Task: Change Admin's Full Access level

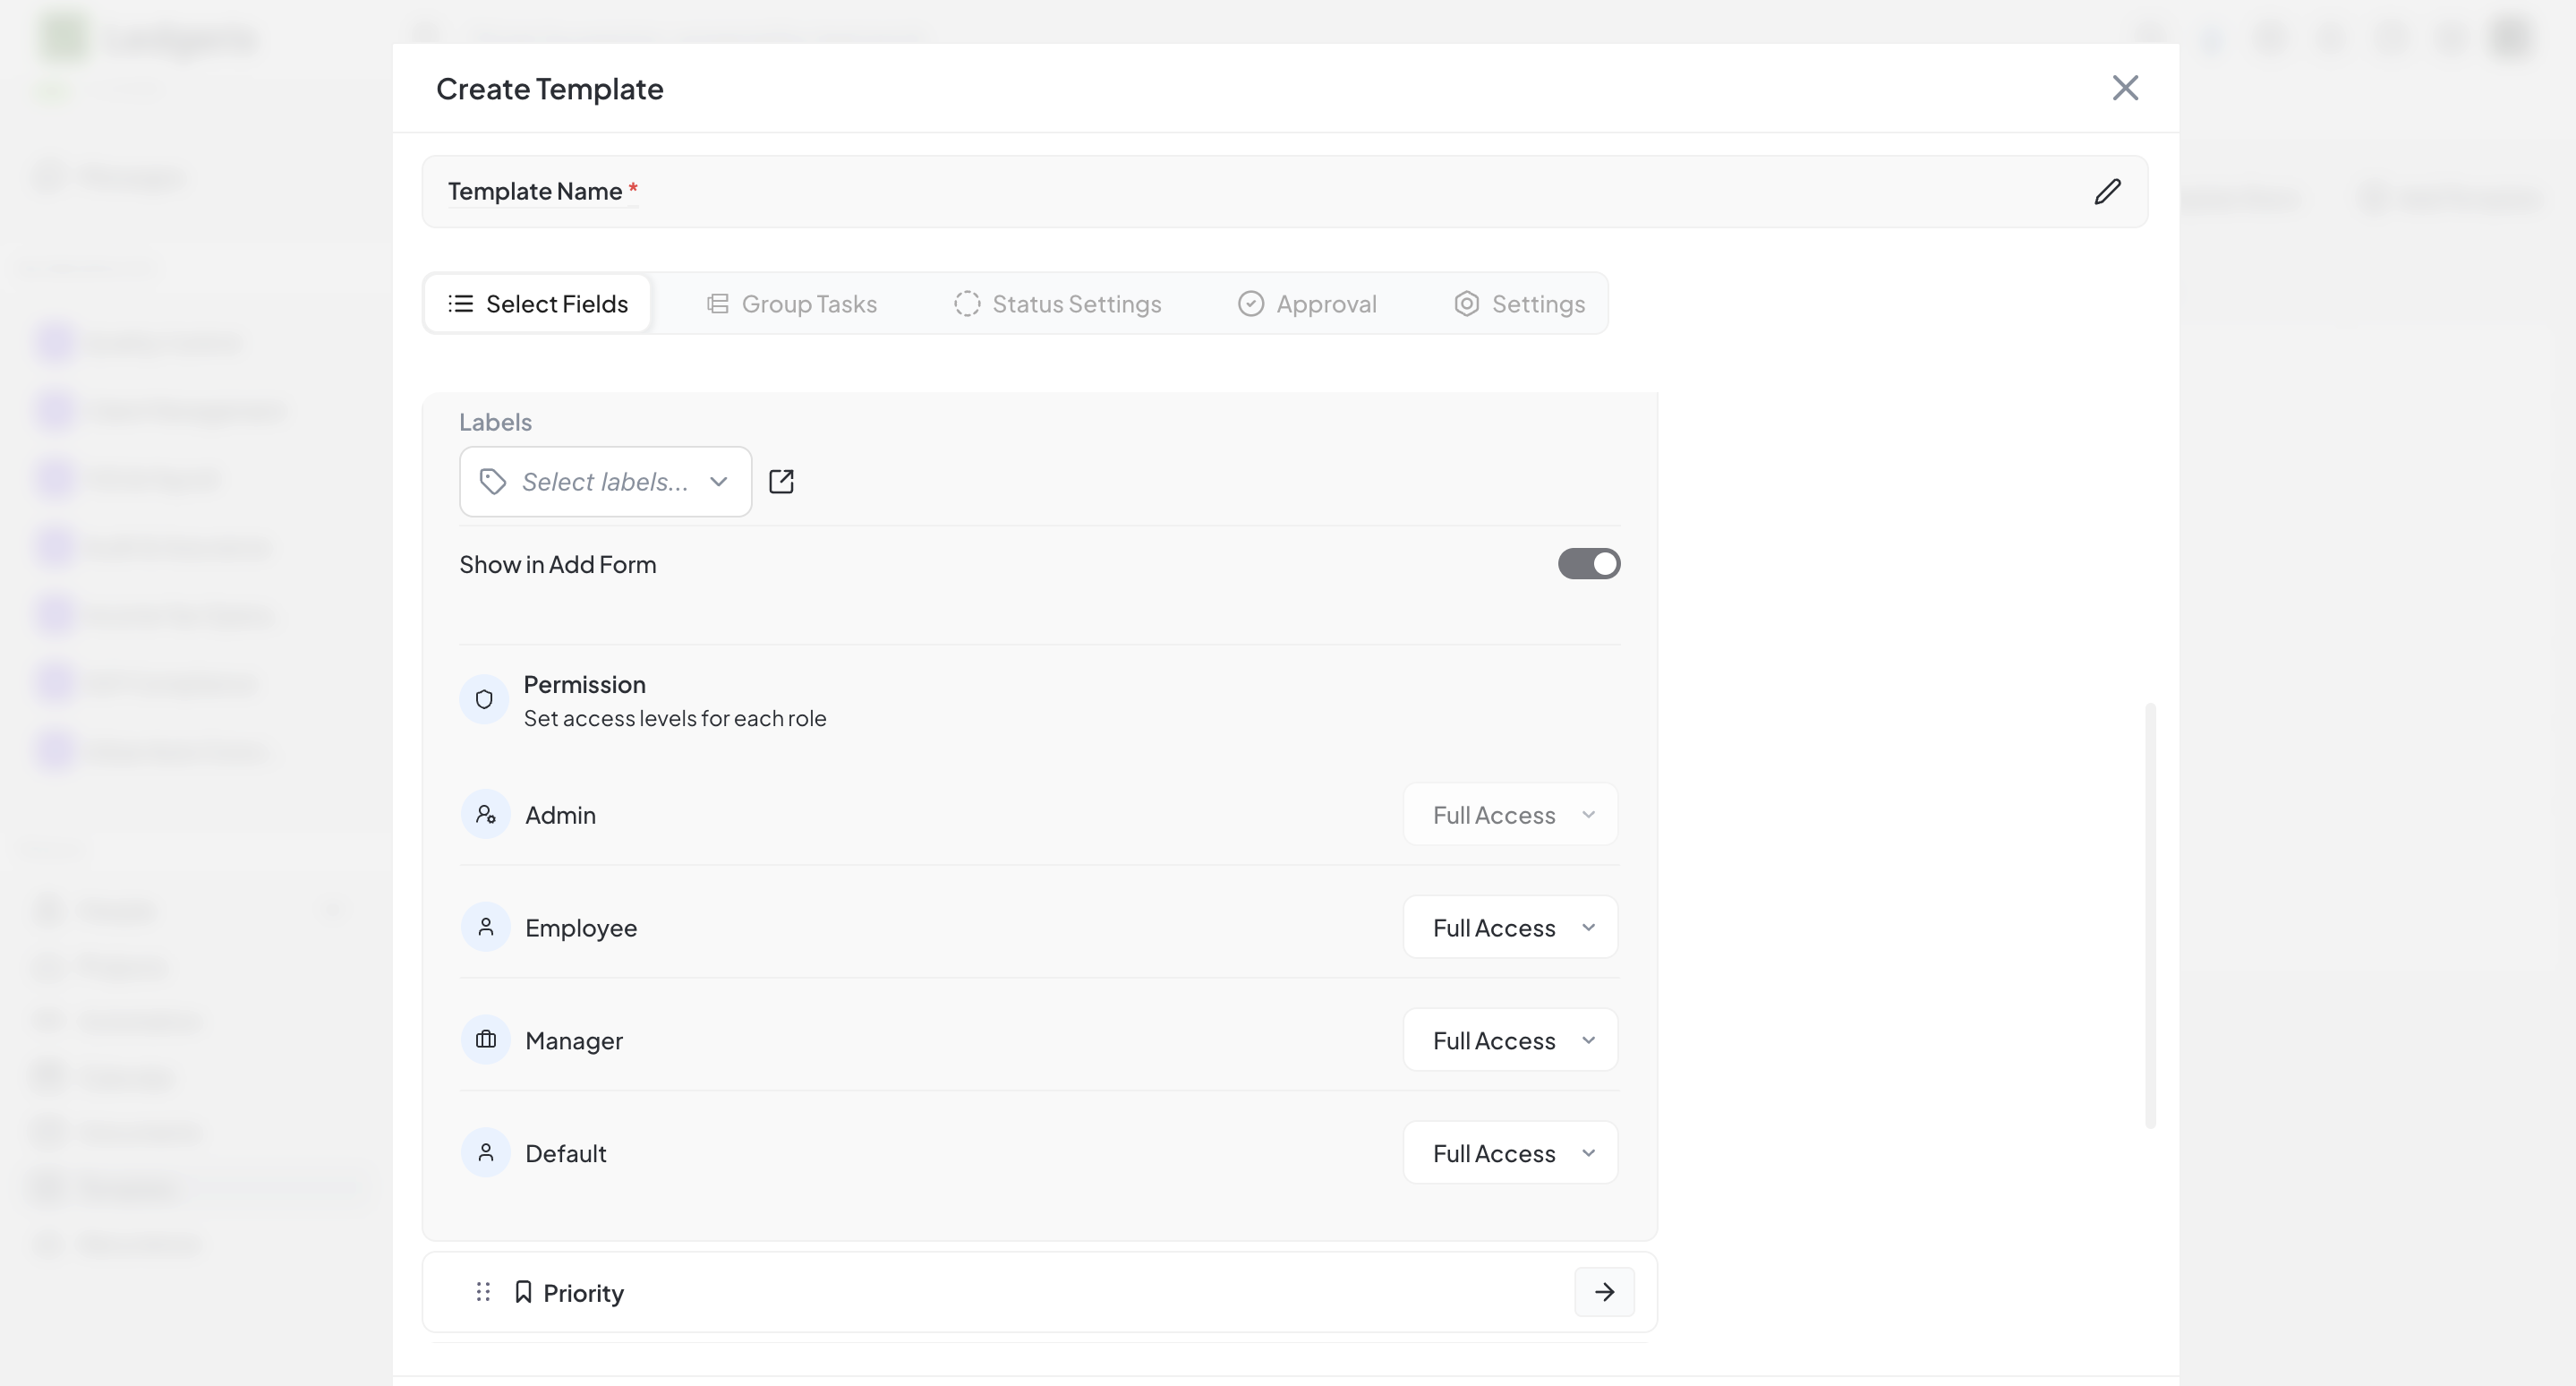Action: (1510, 814)
